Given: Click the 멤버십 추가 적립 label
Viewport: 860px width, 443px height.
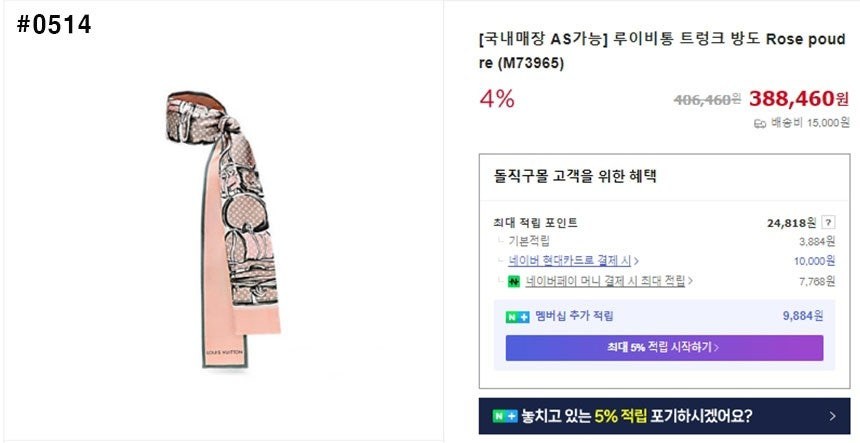Looking at the screenshot, I should coord(574,316).
